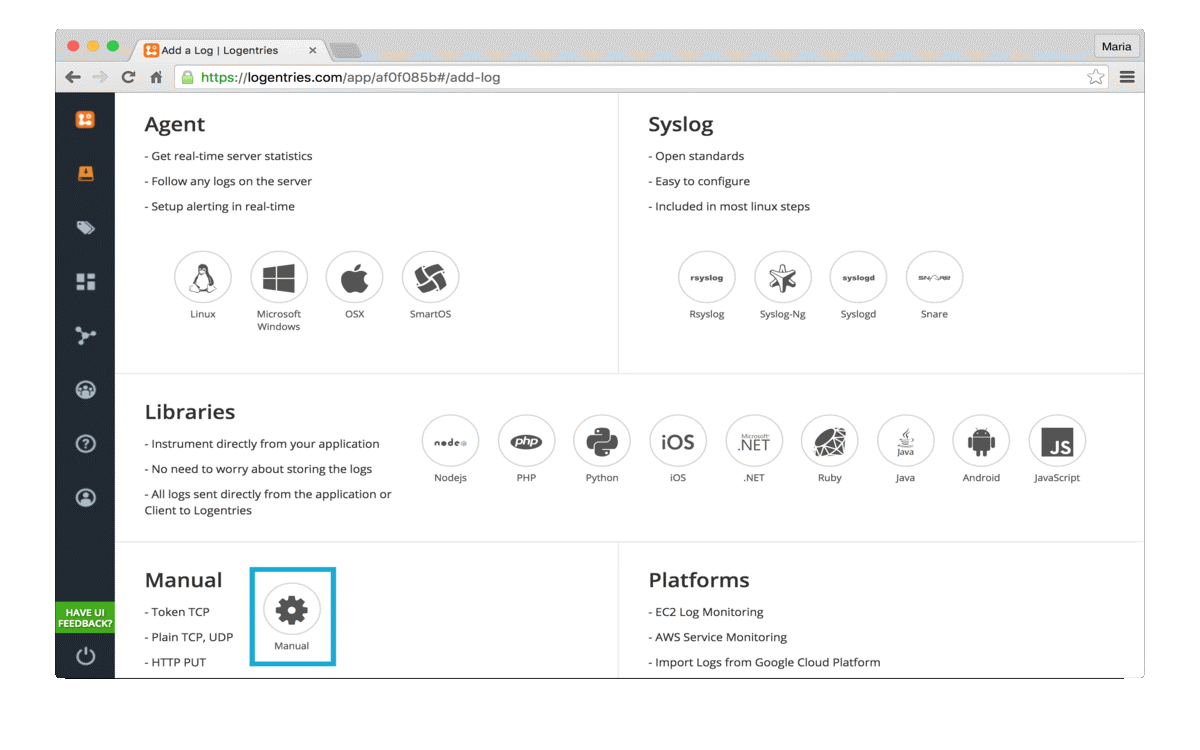Image resolution: width=1200 pixels, height=750 pixels.
Task: Open the share nodes sidebar icon
Action: (85, 336)
